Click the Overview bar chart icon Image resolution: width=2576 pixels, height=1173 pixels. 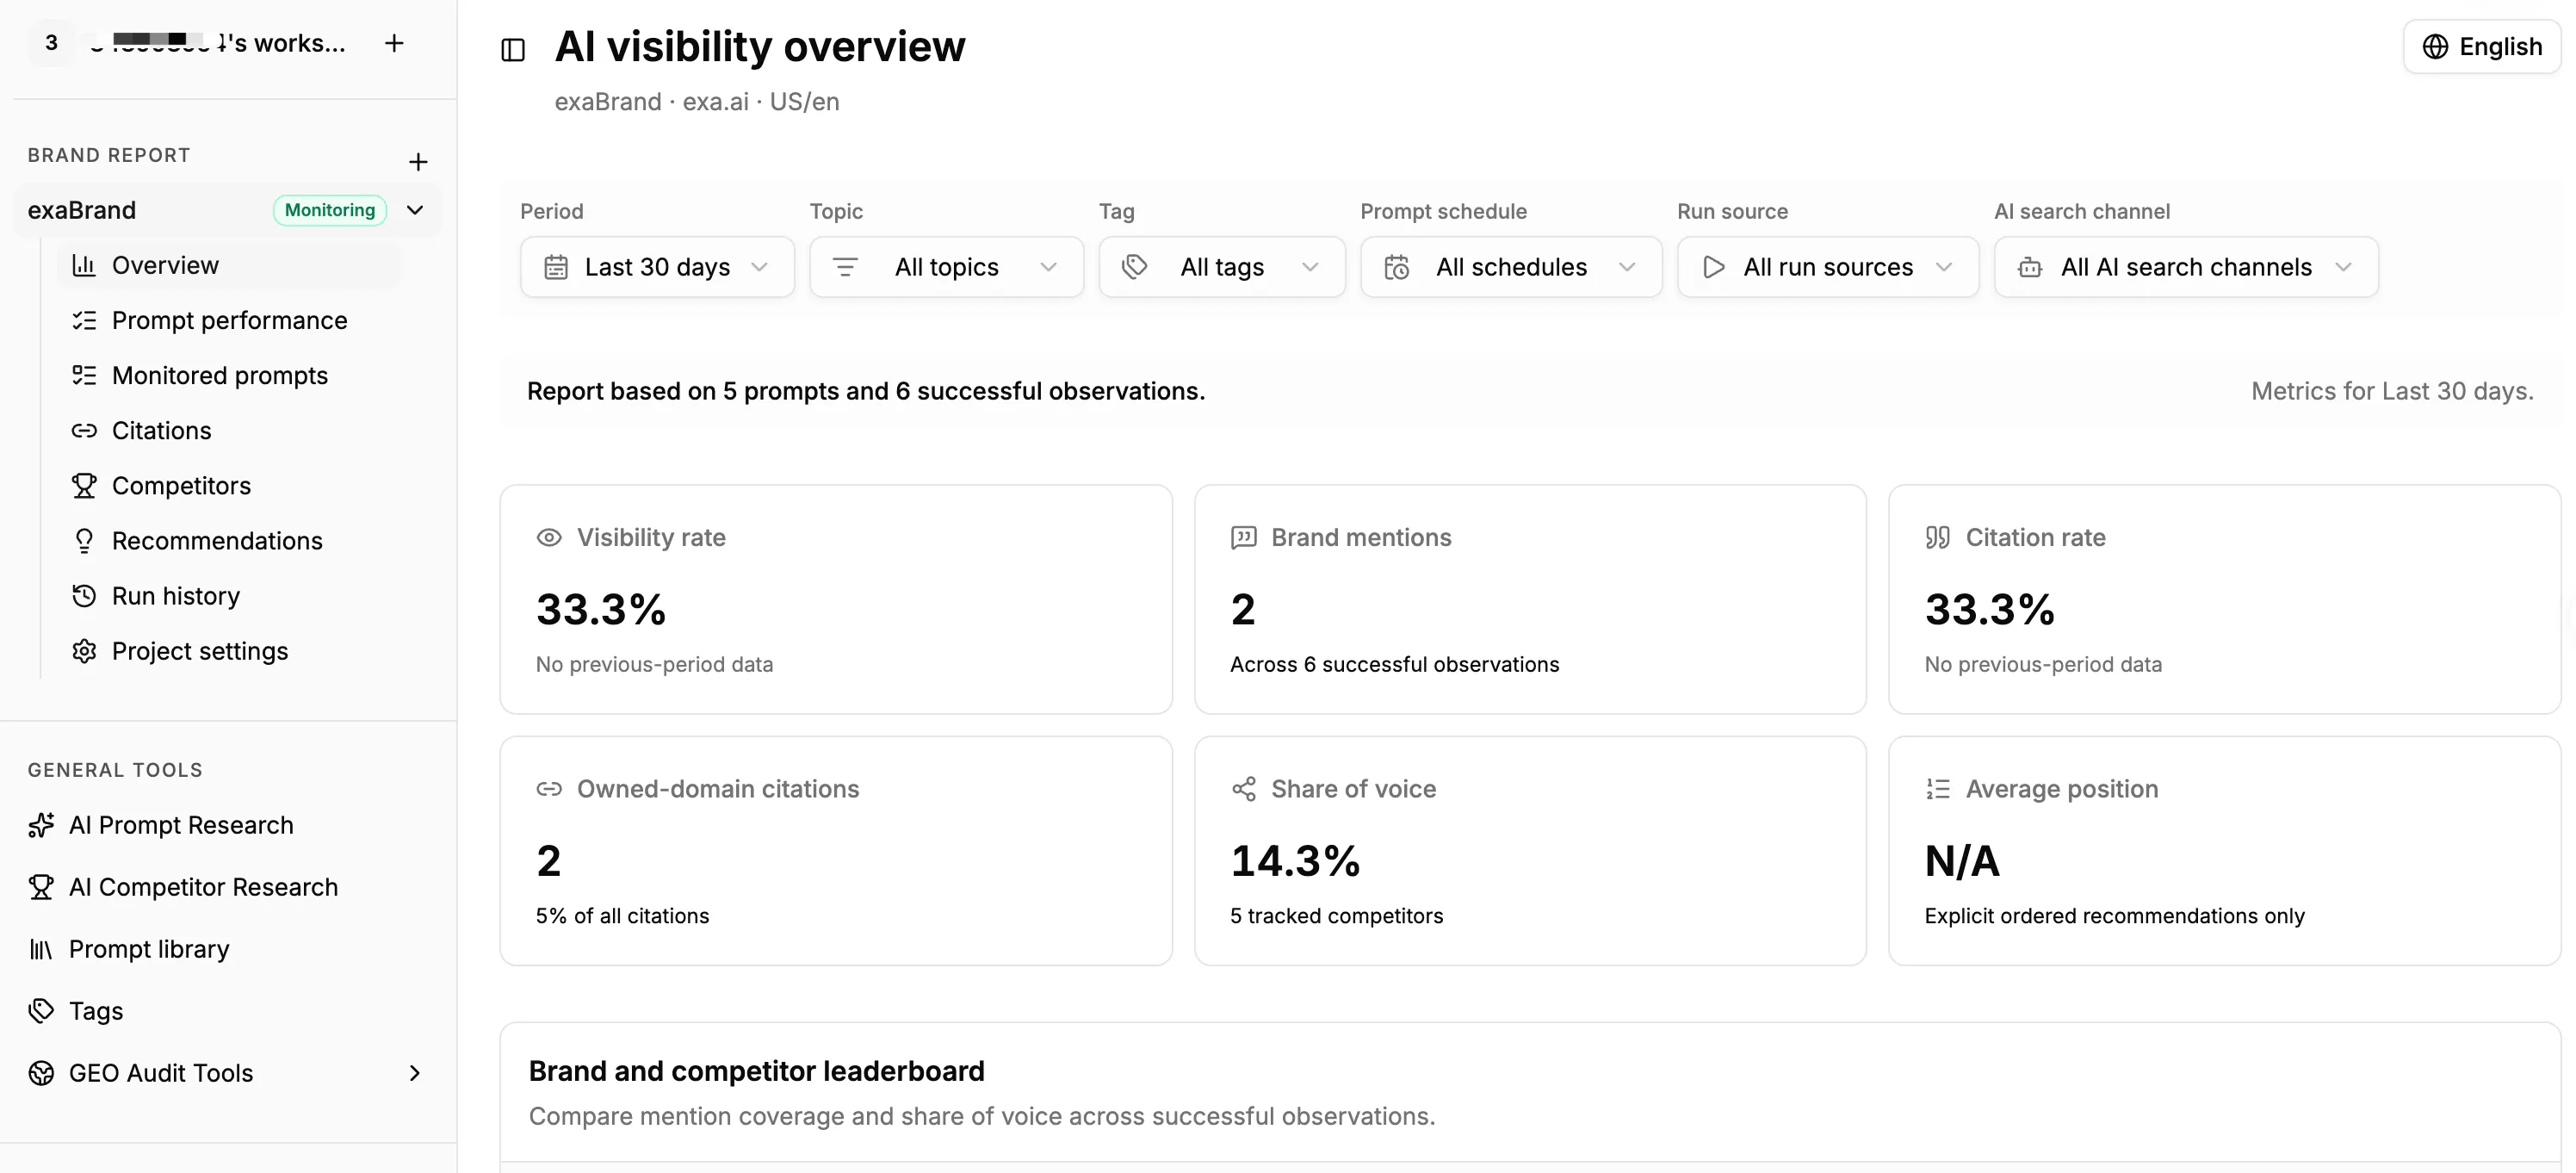click(x=84, y=265)
